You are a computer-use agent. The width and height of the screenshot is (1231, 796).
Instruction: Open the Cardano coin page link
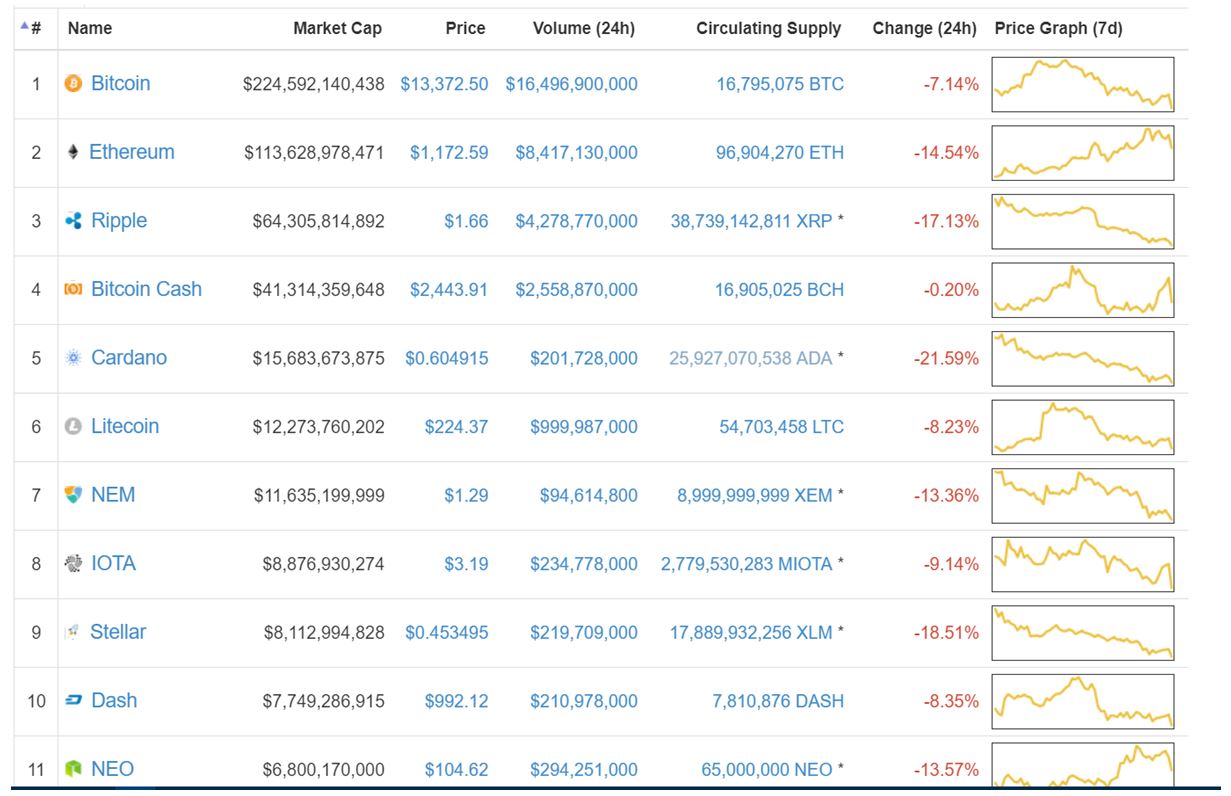point(129,357)
